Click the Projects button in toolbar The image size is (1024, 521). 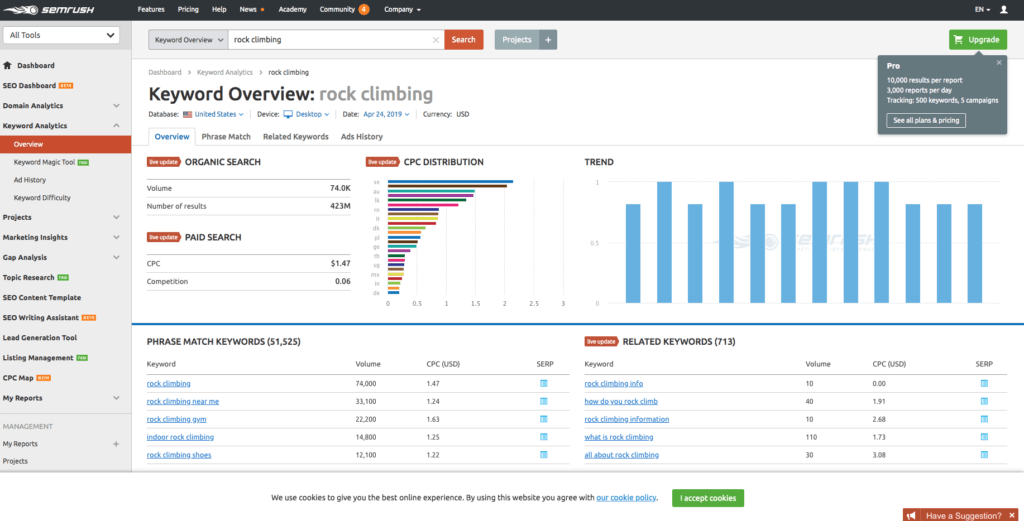(517, 40)
